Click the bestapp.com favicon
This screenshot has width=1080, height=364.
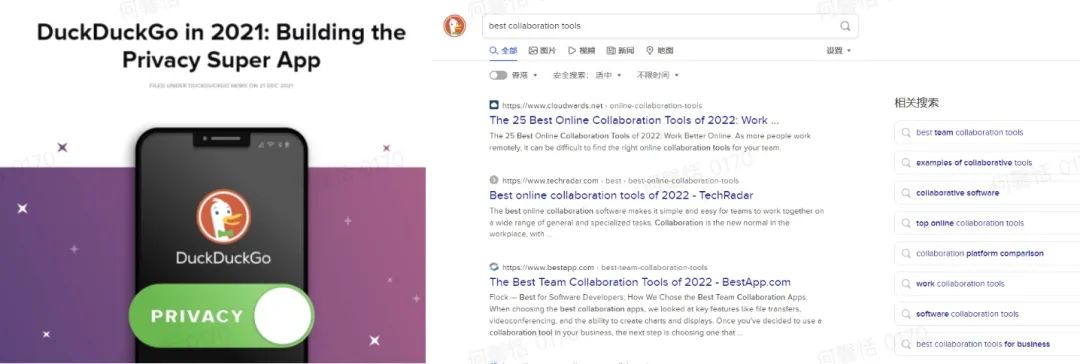[x=494, y=267]
